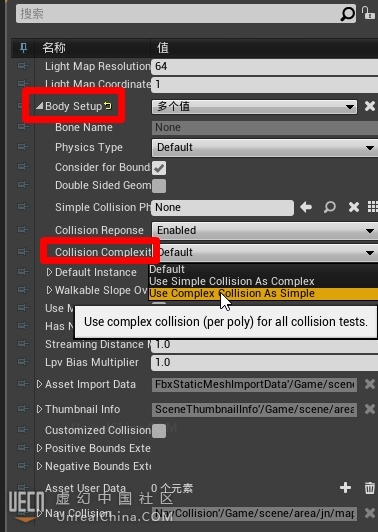Open the Collision Complexity dropdown
The height and width of the screenshot is (532, 378).
(x=266, y=252)
